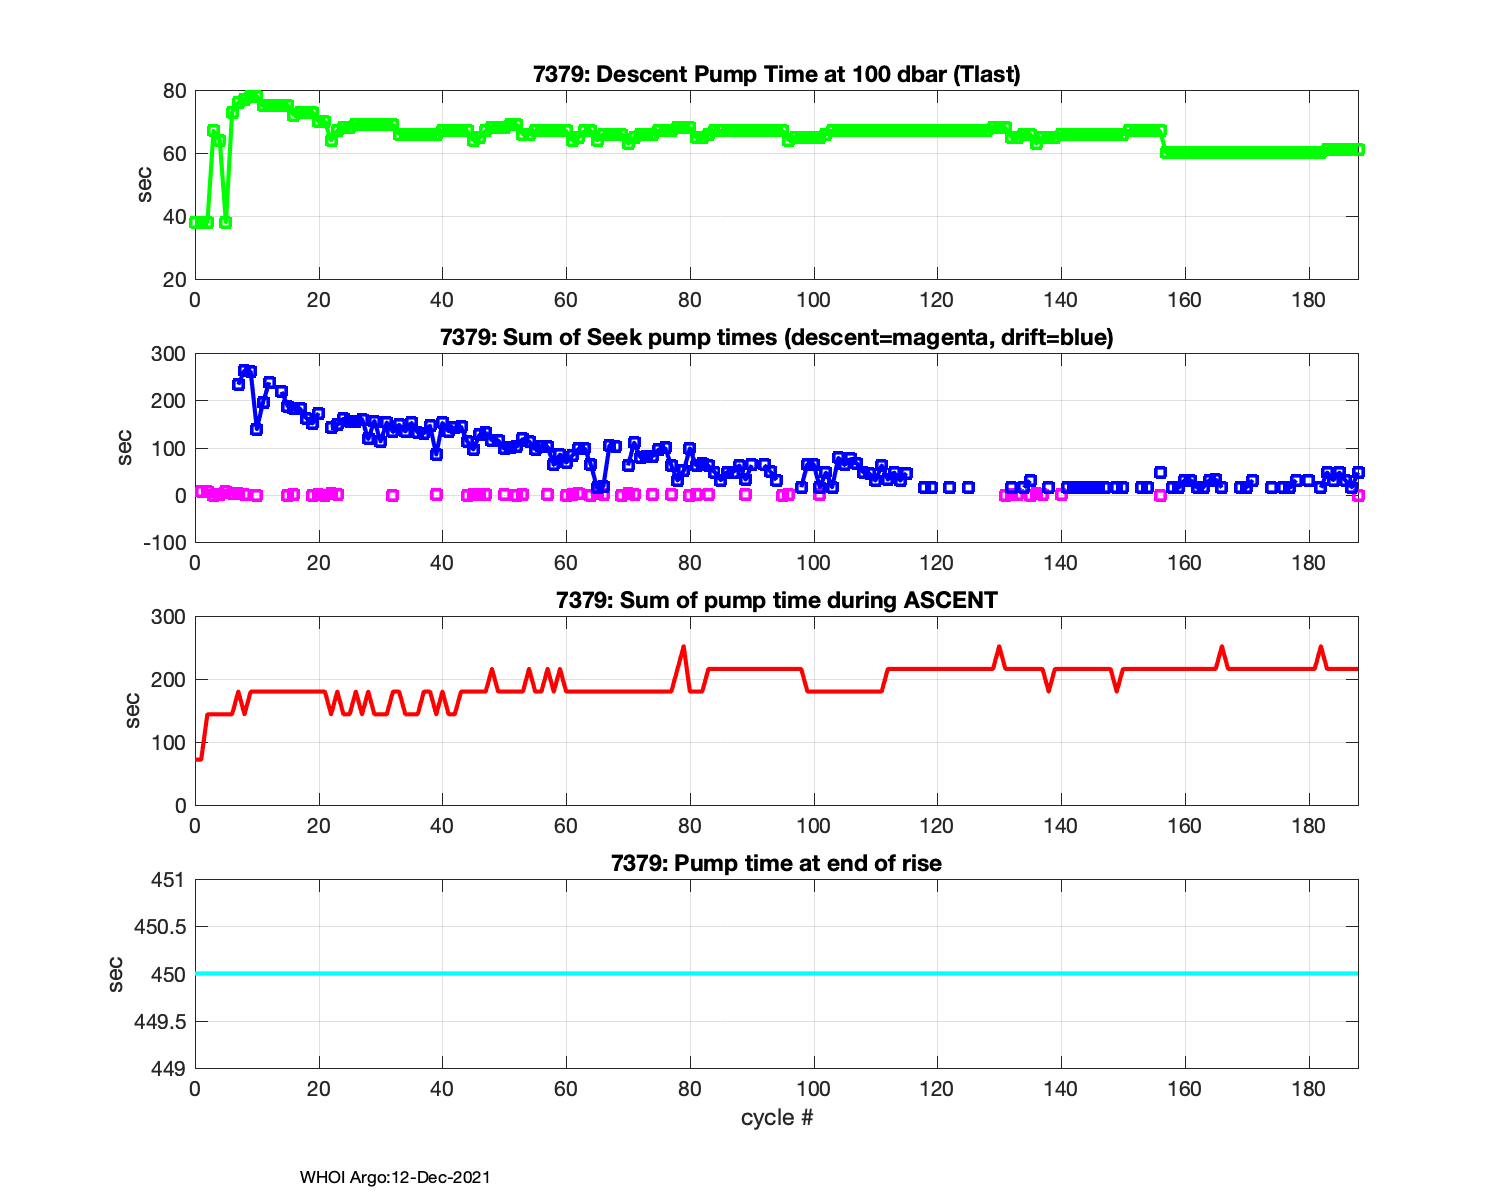The image size is (1500, 1200).
Task: Click the 450 y-axis tick label
Action: point(169,974)
